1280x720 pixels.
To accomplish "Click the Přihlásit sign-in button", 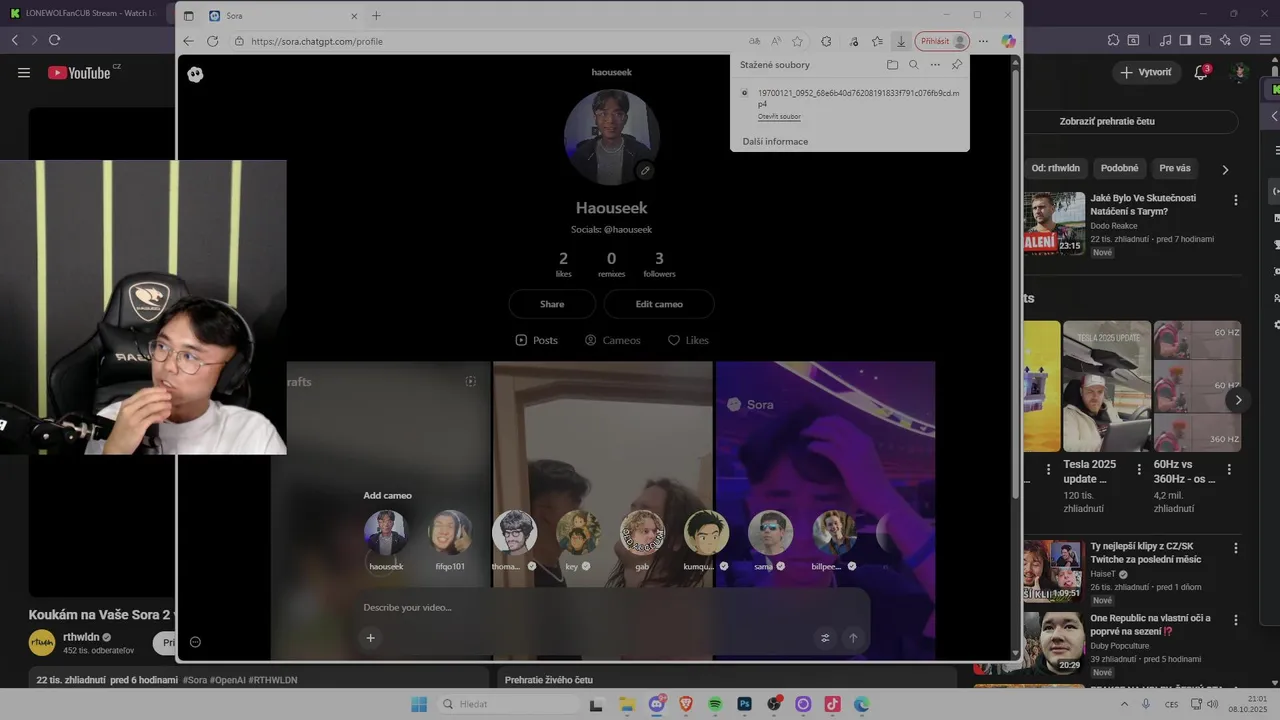I will 943,41.
